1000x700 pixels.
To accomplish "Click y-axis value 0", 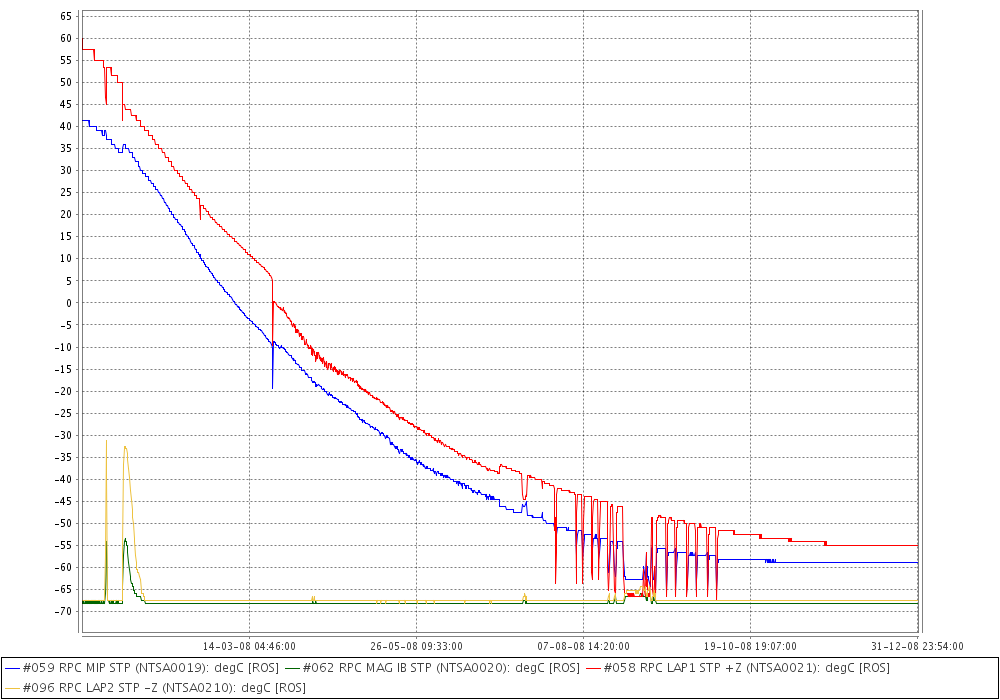I will point(69,303).
